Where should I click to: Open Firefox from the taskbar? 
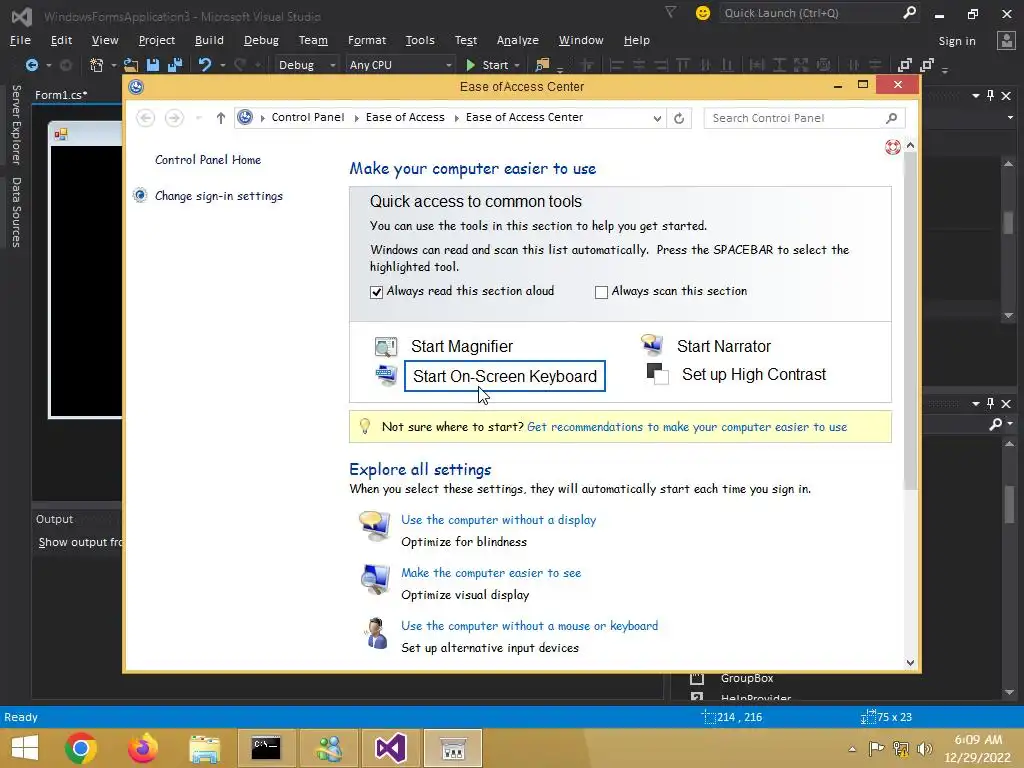(x=142, y=748)
